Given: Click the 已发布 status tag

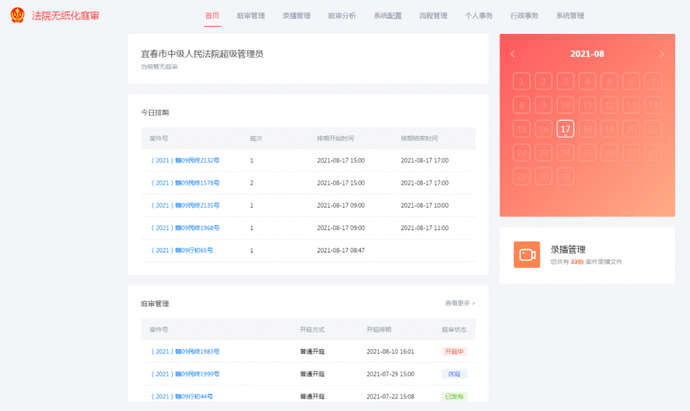Looking at the screenshot, I should [x=454, y=396].
